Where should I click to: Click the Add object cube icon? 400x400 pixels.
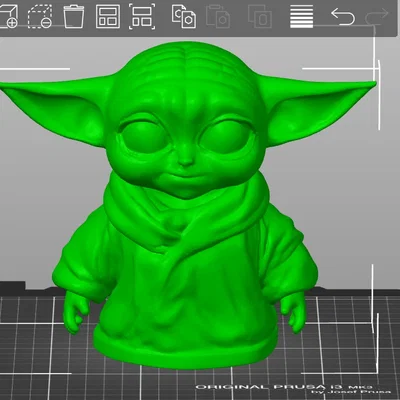[x=8, y=16]
